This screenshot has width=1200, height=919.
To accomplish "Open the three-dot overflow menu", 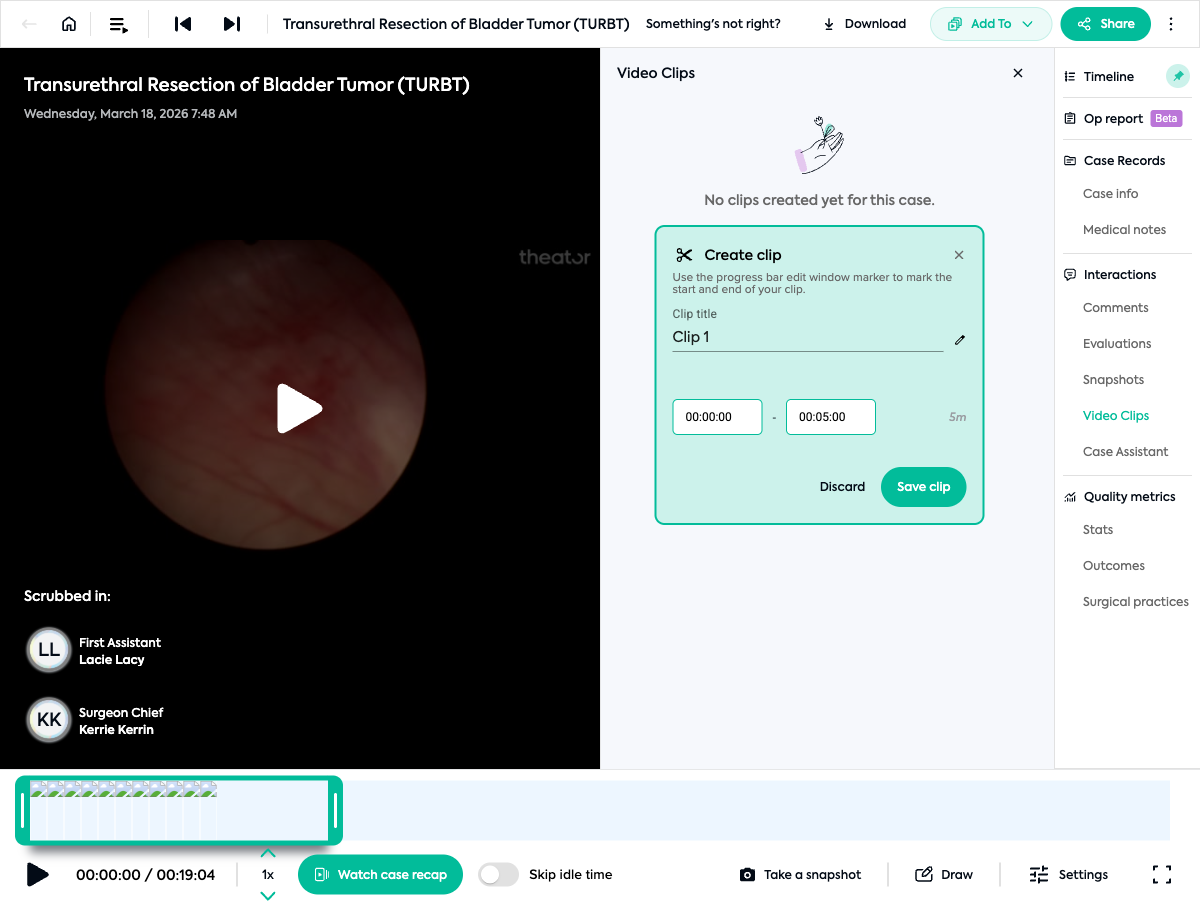I will [x=1171, y=23].
